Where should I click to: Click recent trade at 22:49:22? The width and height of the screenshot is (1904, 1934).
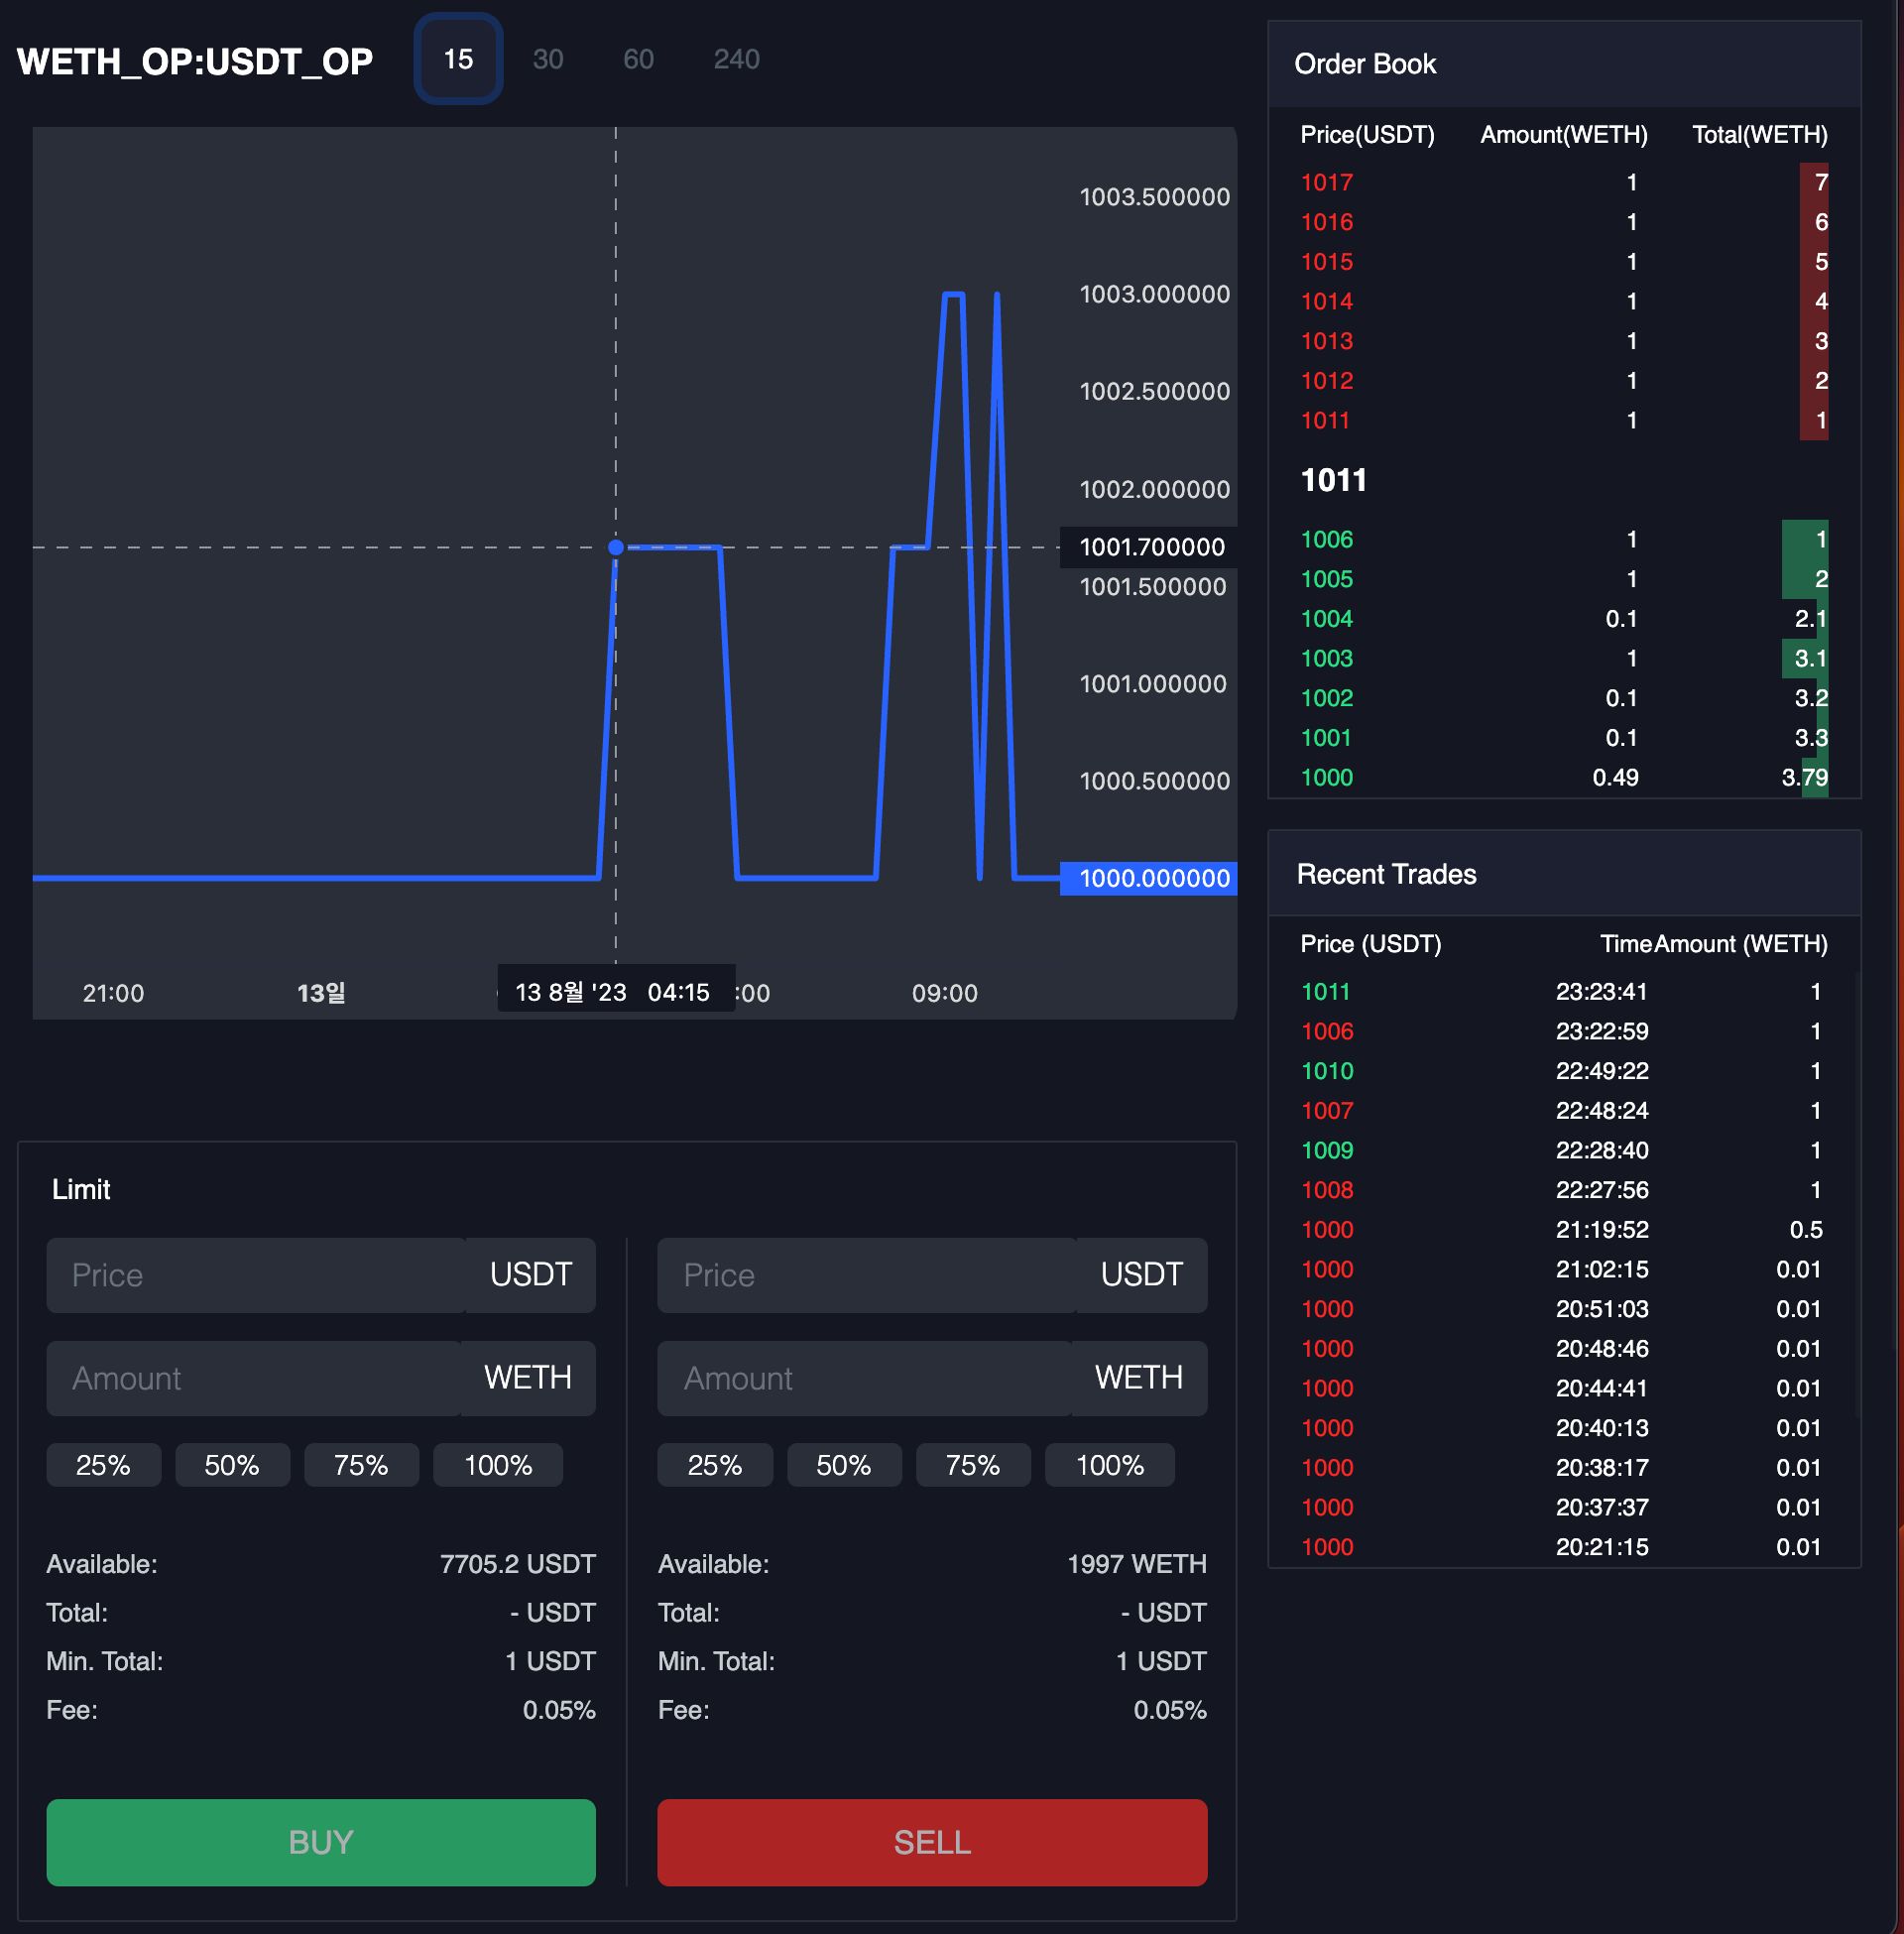(x=1562, y=1071)
